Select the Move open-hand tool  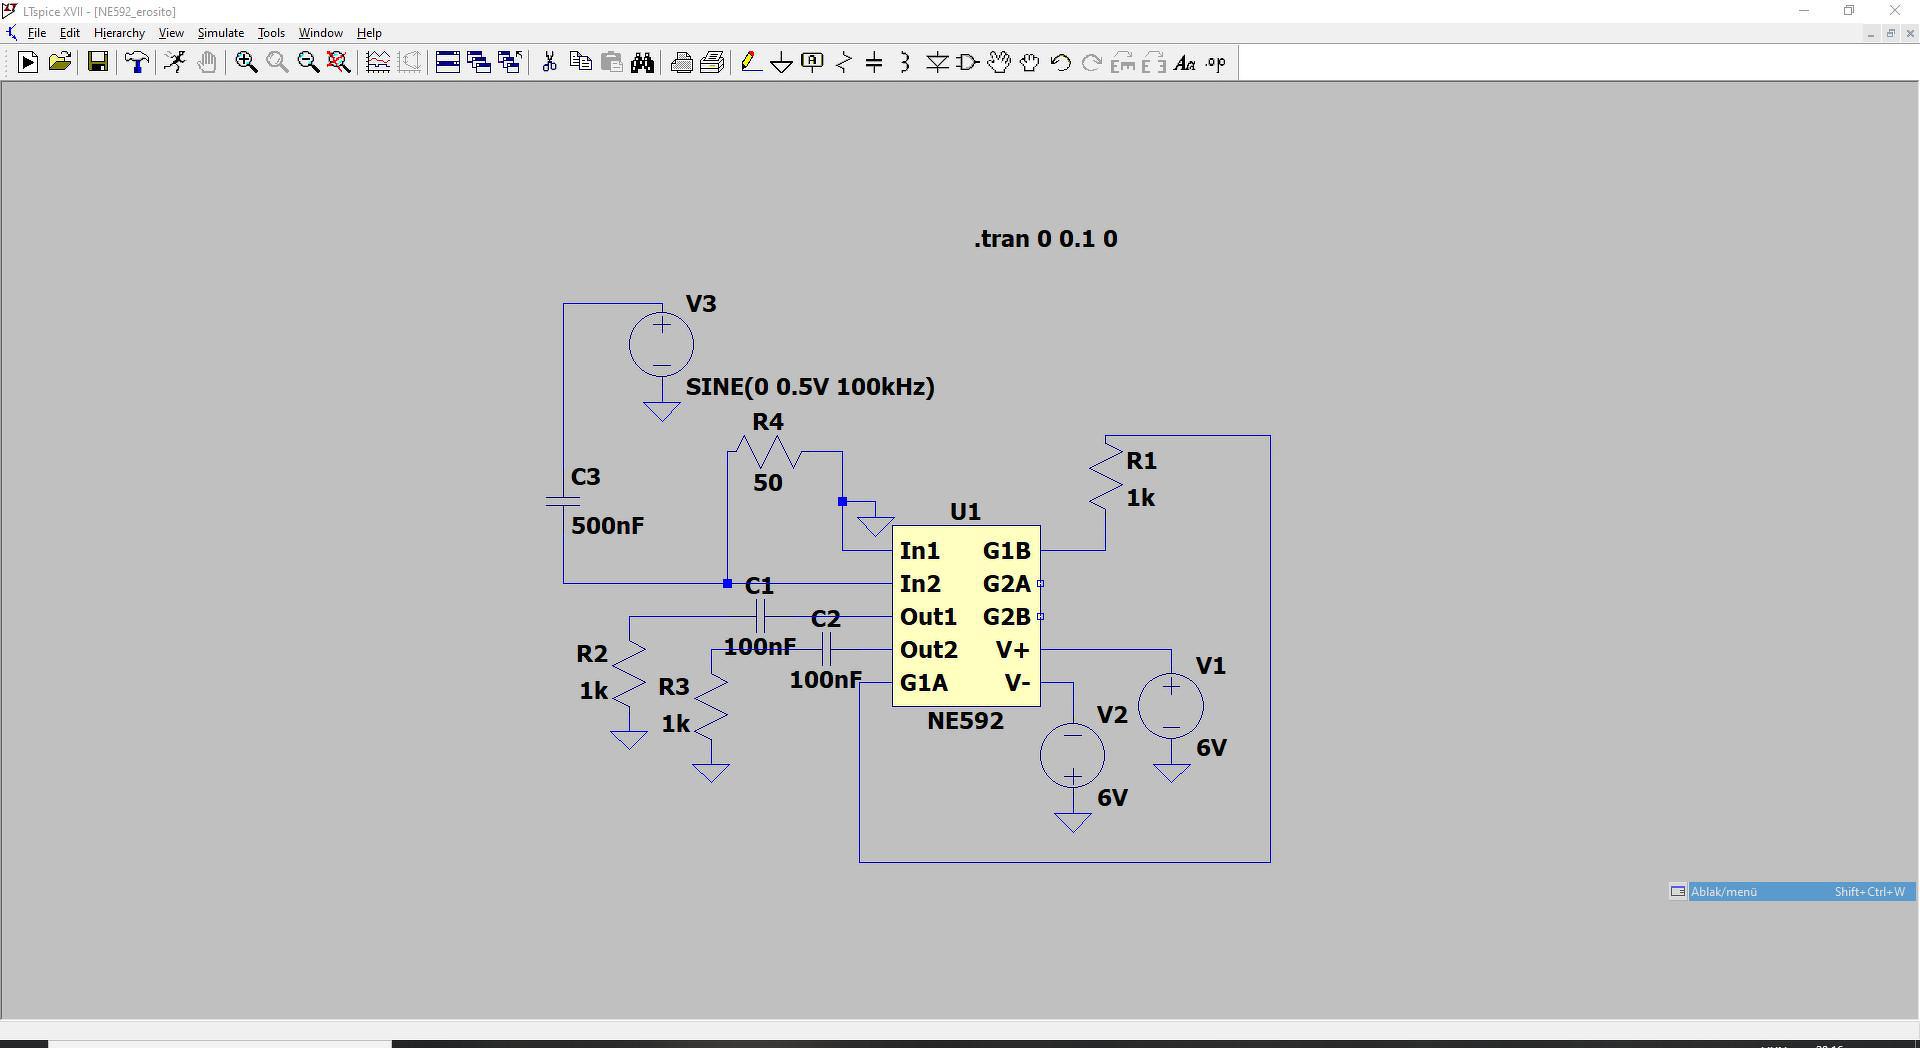(x=999, y=63)
